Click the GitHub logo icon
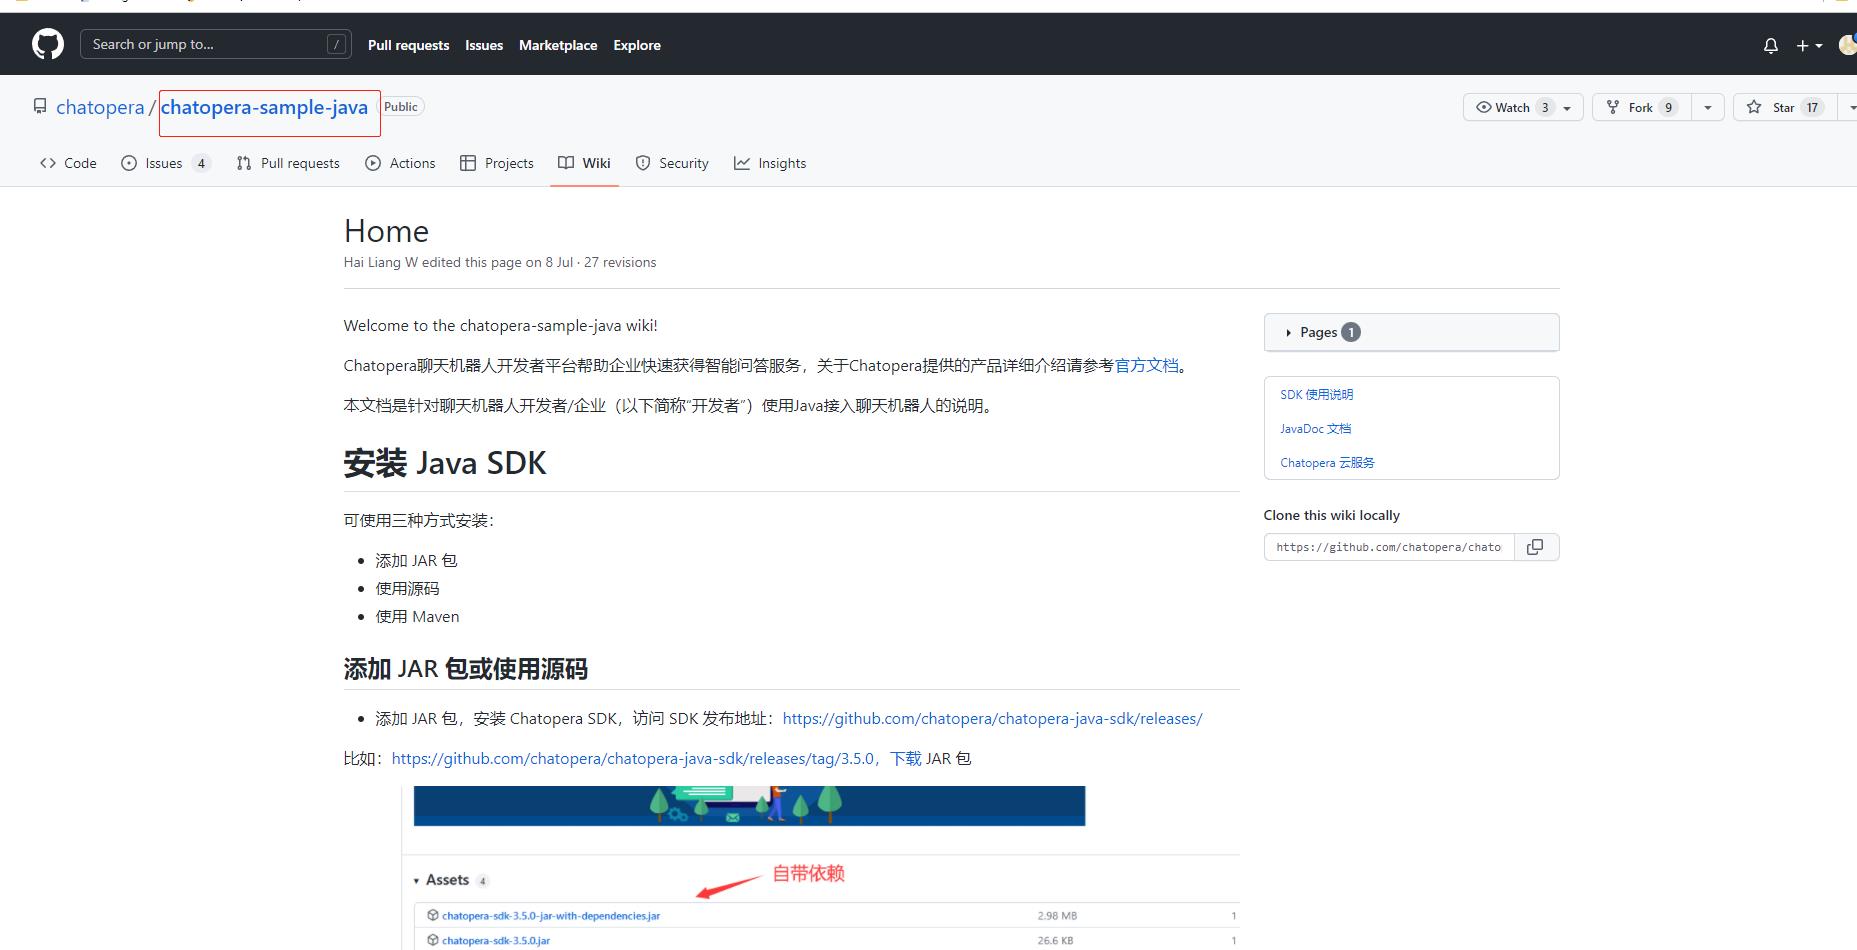The height and width of the screenshot is (950, 1857). pyautogui.click(x=47, y=43)
